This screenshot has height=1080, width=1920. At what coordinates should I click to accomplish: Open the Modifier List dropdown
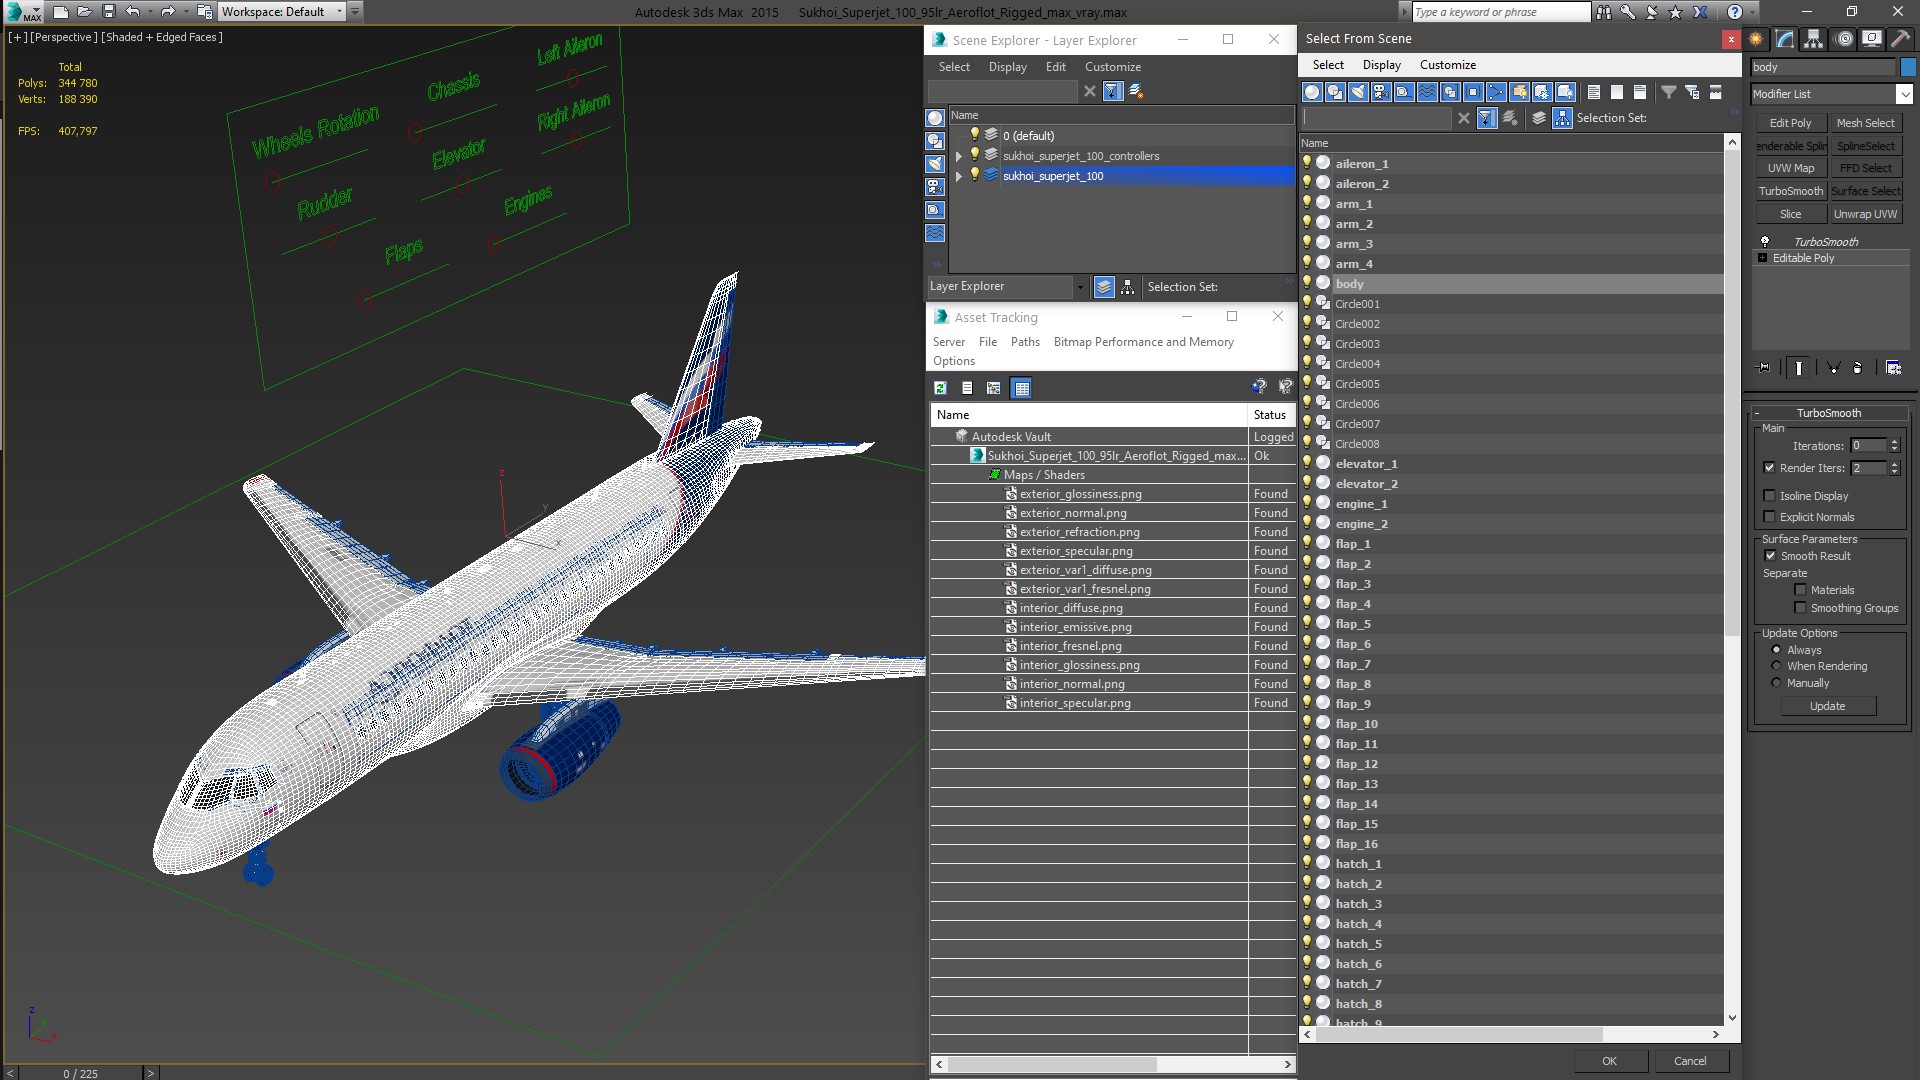(1904, 94)
